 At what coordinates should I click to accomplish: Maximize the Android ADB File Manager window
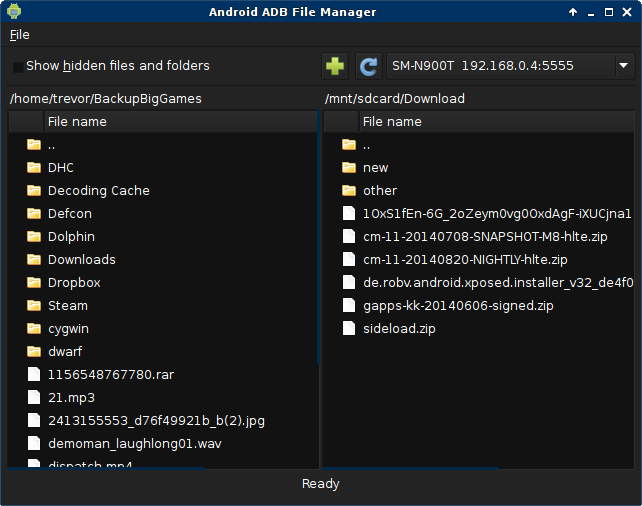(x=609, y=12)
